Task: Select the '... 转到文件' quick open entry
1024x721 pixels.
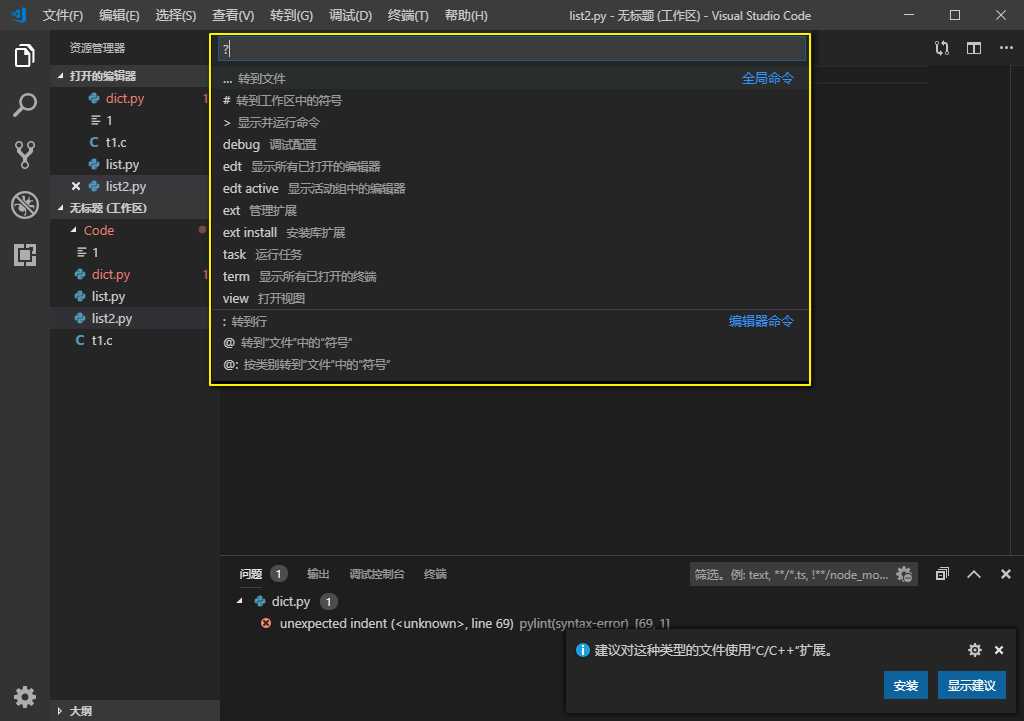Action: pyautogui.click(x=510, y=78)
